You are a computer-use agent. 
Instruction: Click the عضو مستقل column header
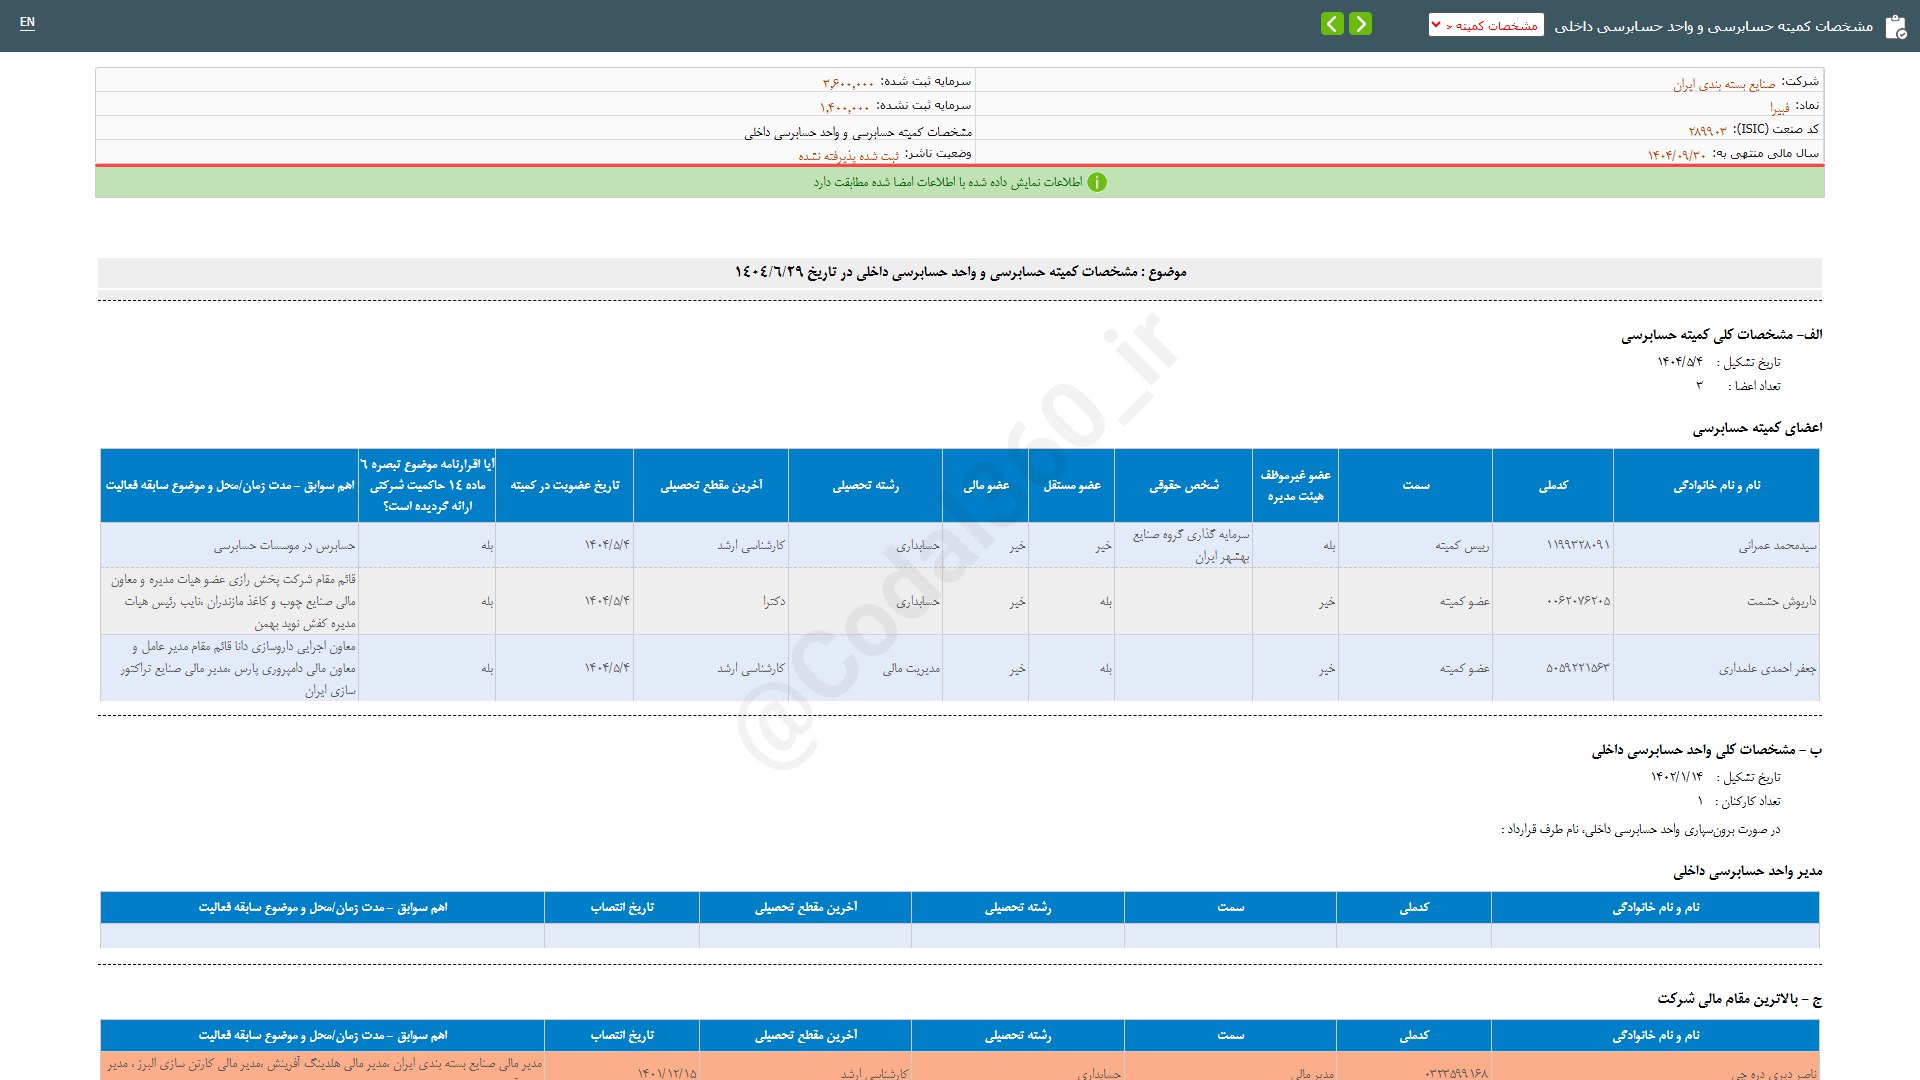(1071, 486)
